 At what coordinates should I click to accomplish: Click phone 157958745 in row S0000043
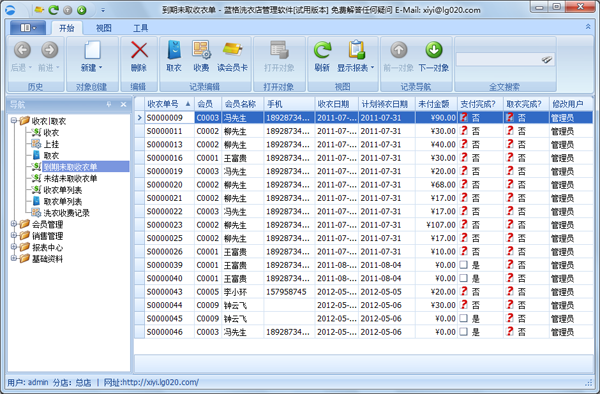click(286, 291)
